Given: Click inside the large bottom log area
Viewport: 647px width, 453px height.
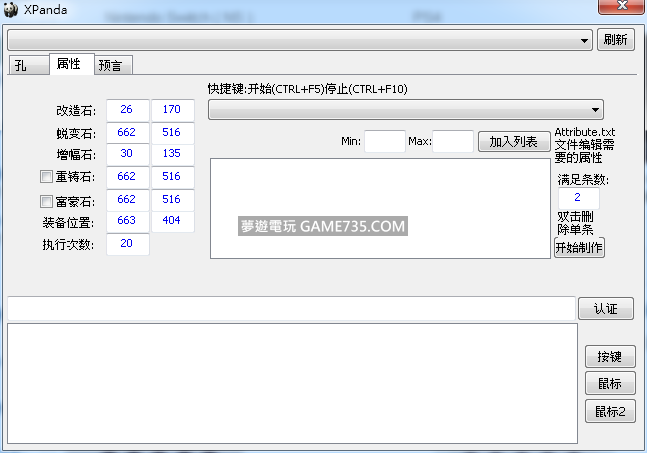Looking at the screenshot, I should (x=292, y=384).
